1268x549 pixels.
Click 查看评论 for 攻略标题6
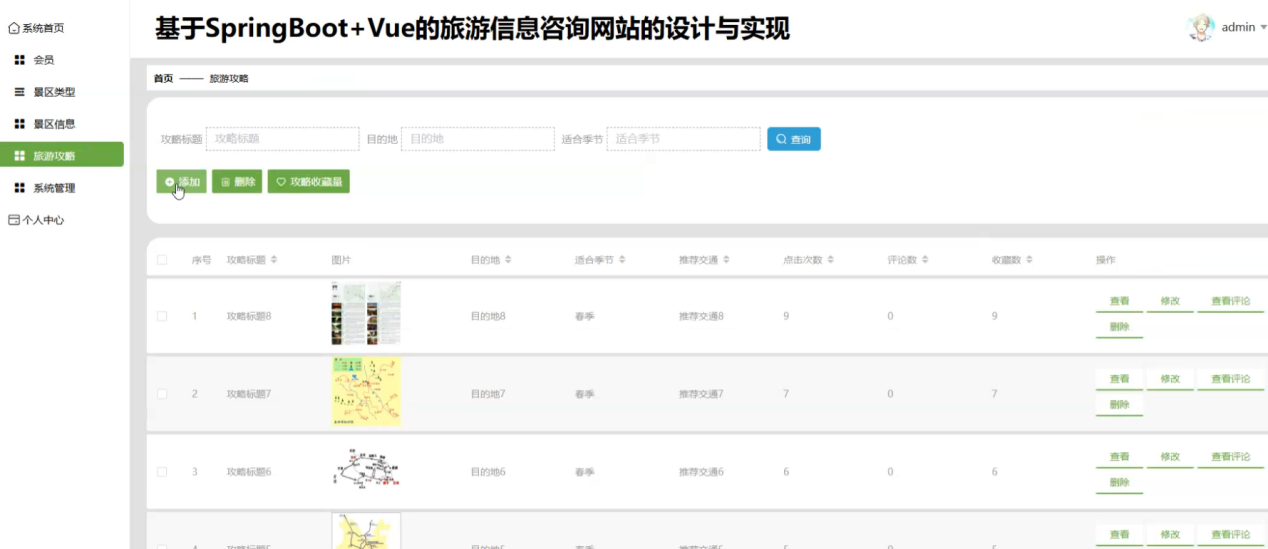(x=1231, y=457)
